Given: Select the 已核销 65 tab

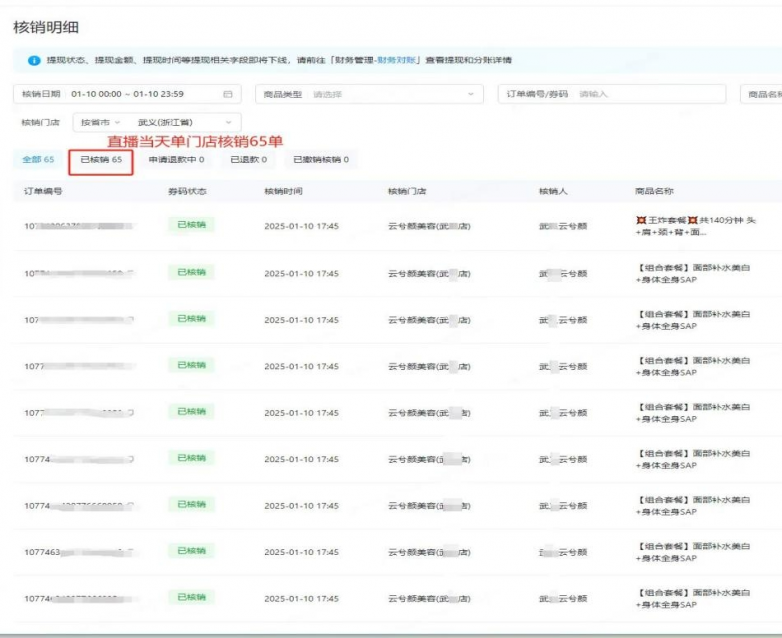Looking at the screenshot, I should tap(101, 159).
